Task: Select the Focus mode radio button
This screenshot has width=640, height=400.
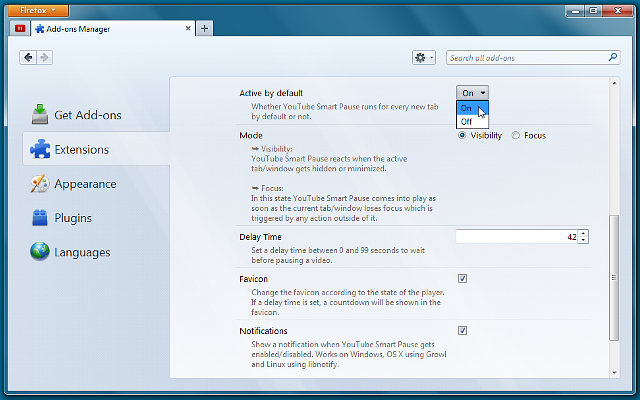Action: [x=516, y=135]
